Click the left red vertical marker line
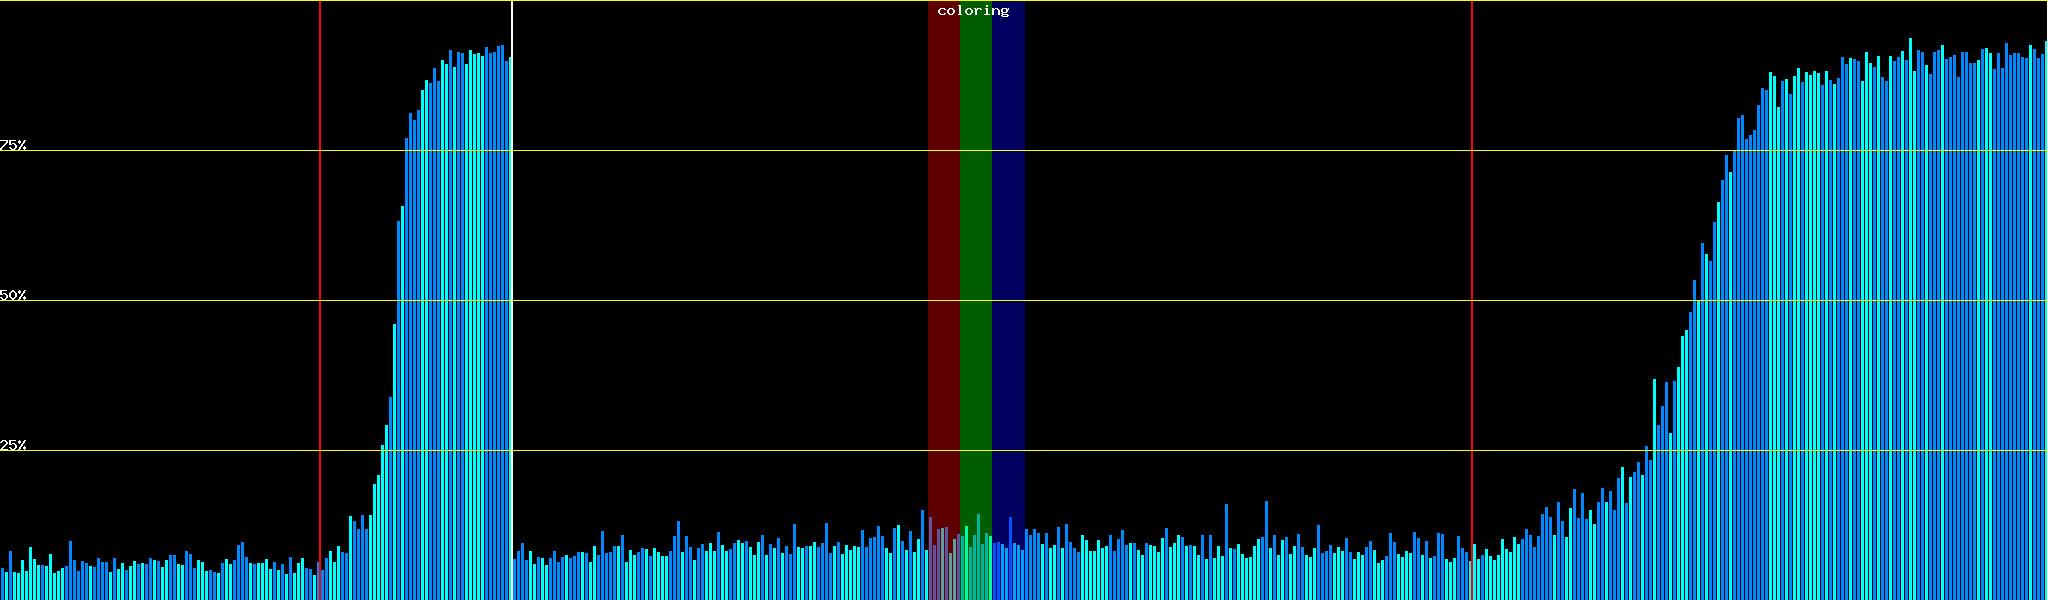2048x600 pixels. 320,250
